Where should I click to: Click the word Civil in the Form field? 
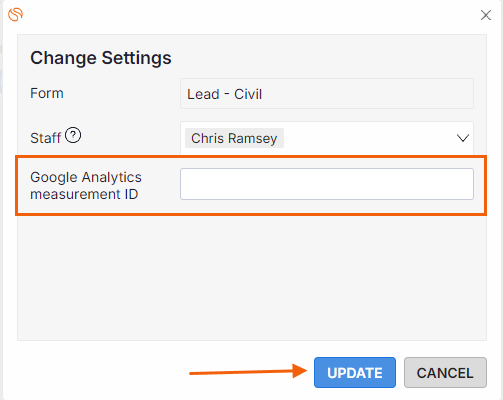pos(248,94)
